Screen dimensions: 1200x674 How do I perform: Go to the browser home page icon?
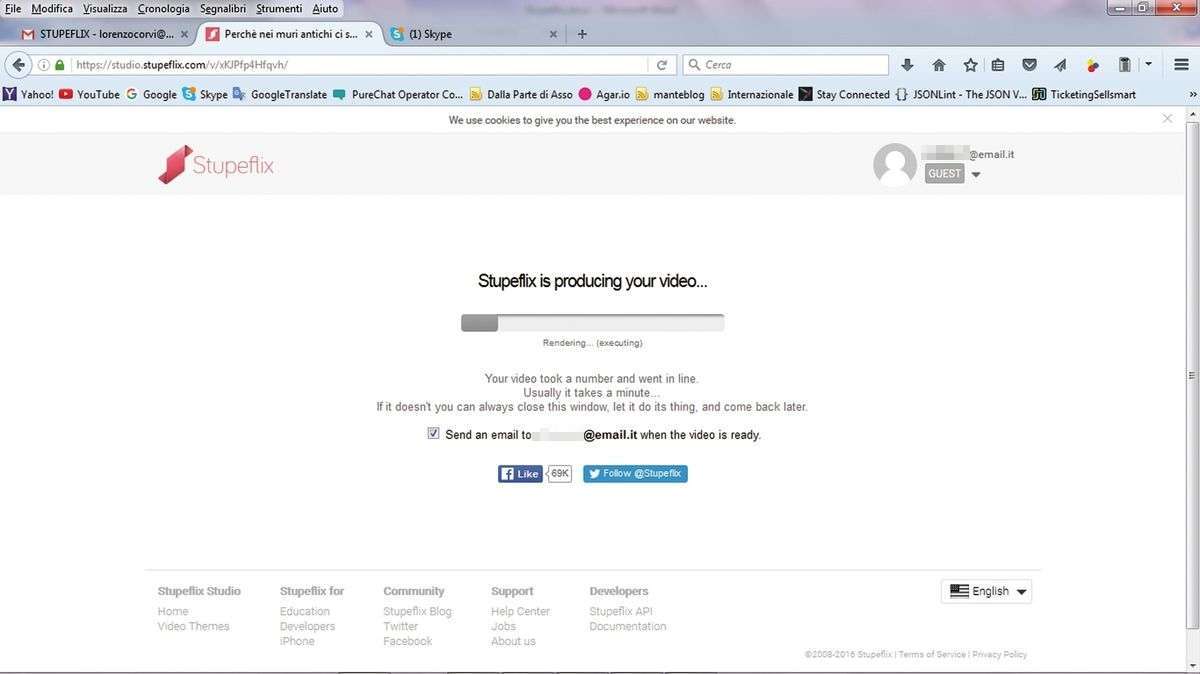pos(939,65)
